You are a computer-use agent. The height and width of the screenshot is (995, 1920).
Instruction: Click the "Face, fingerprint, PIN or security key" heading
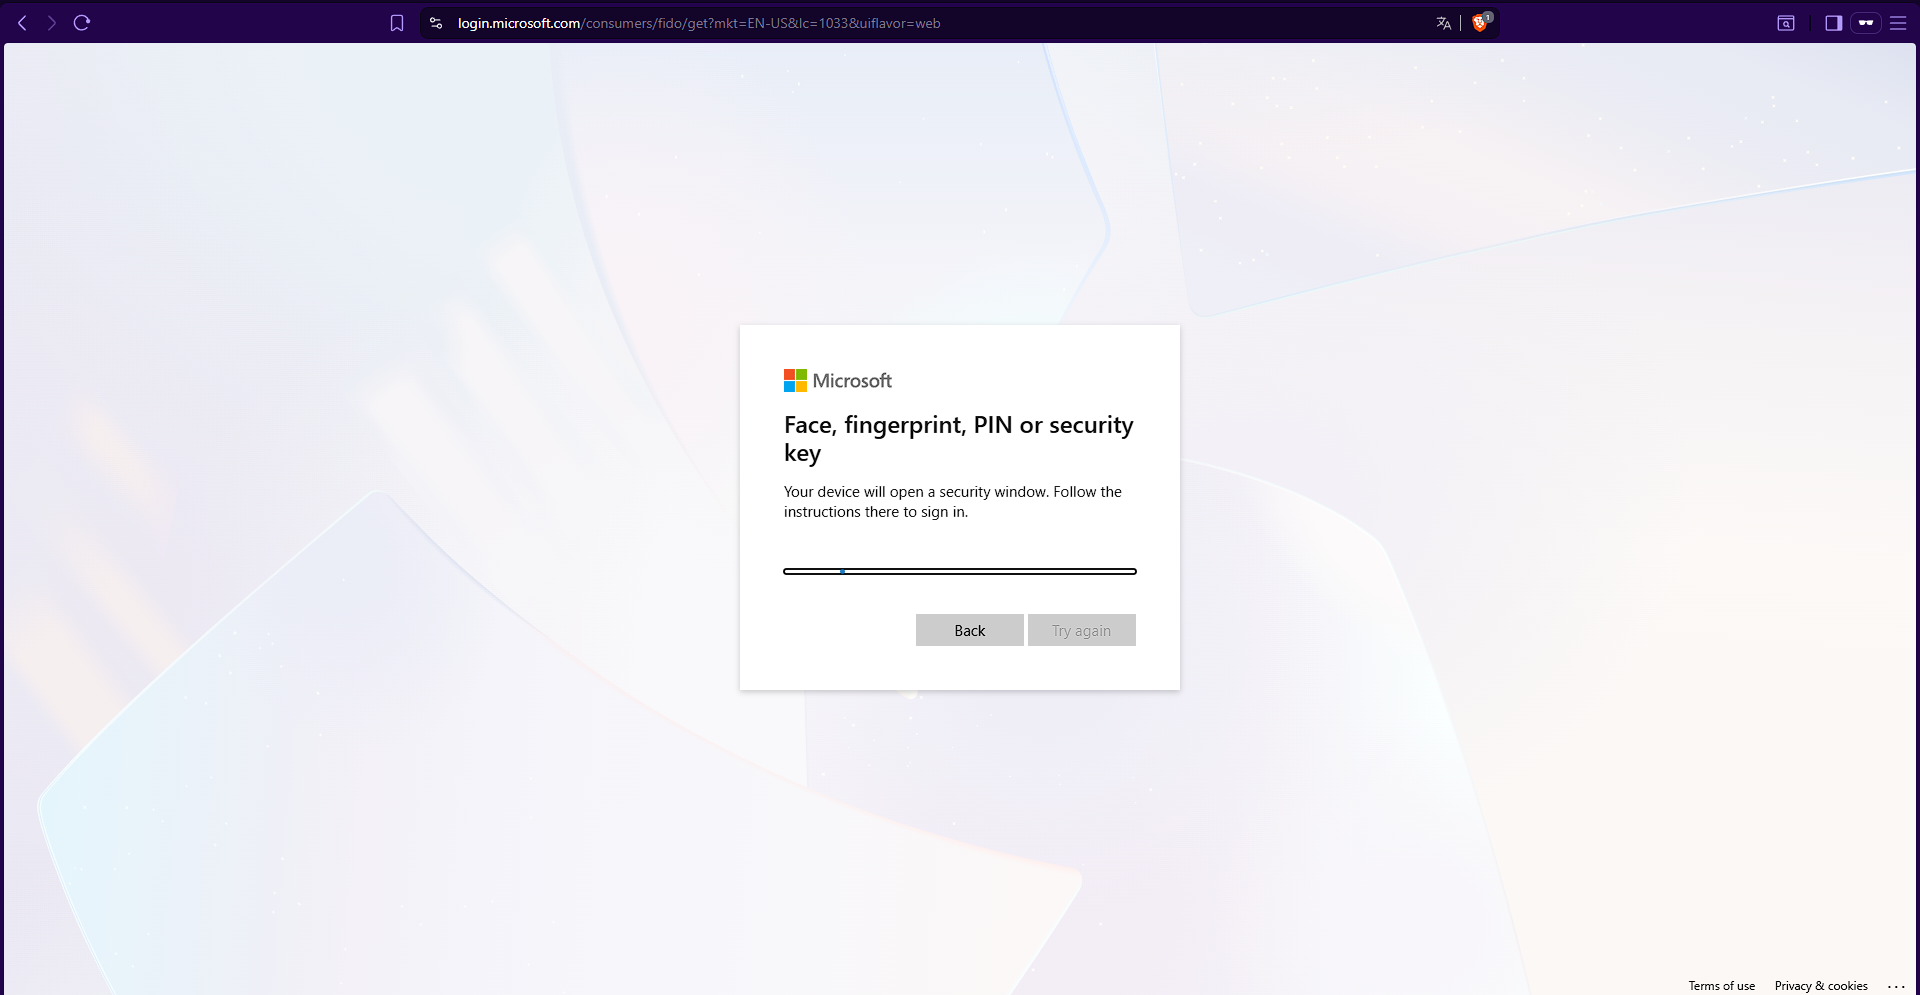[959, 439]
